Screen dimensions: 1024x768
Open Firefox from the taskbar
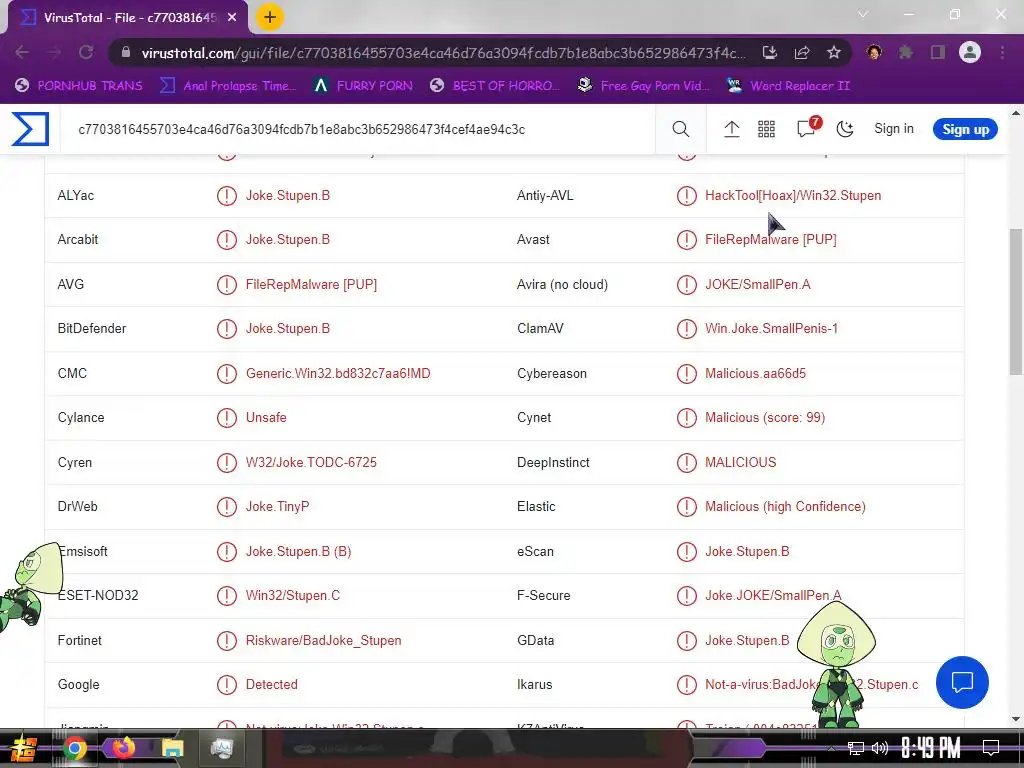123,748
